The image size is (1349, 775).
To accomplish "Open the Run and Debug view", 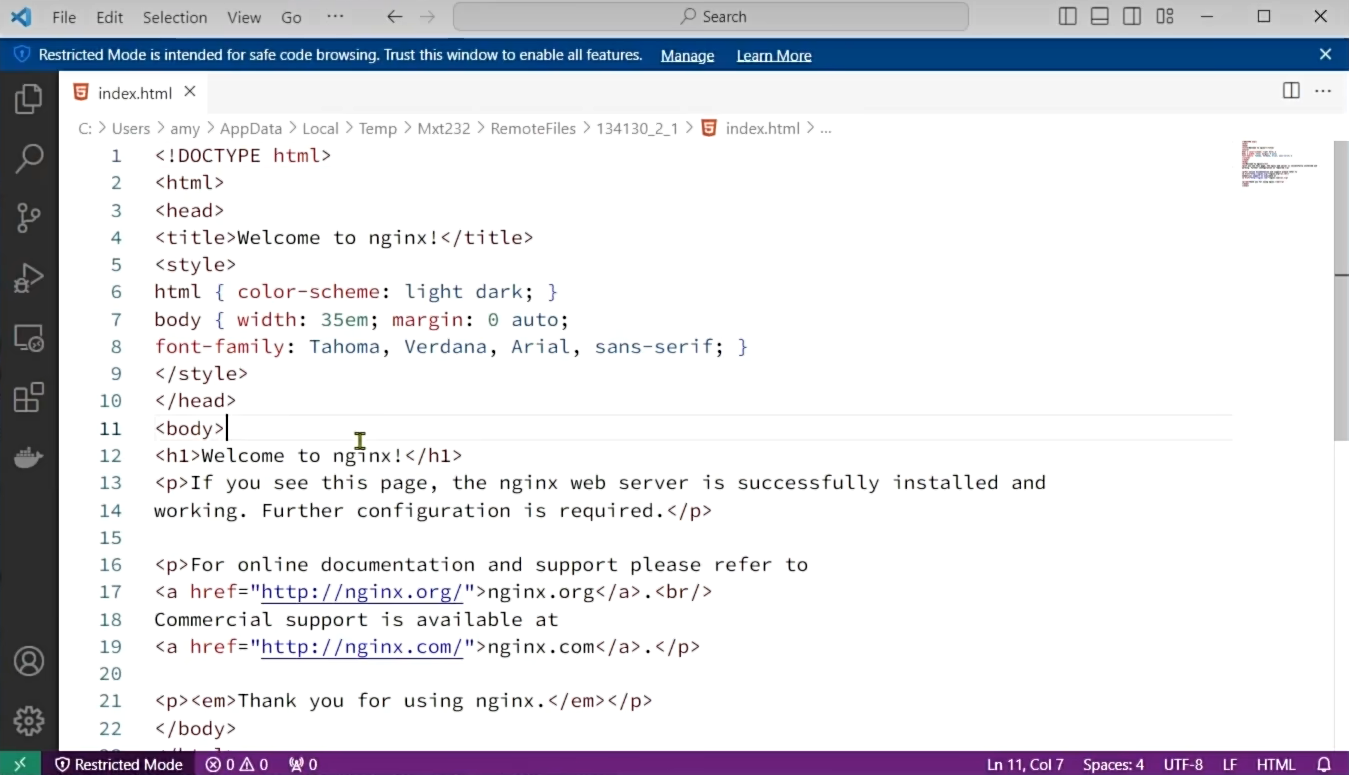I will click(x=29, y=278).
